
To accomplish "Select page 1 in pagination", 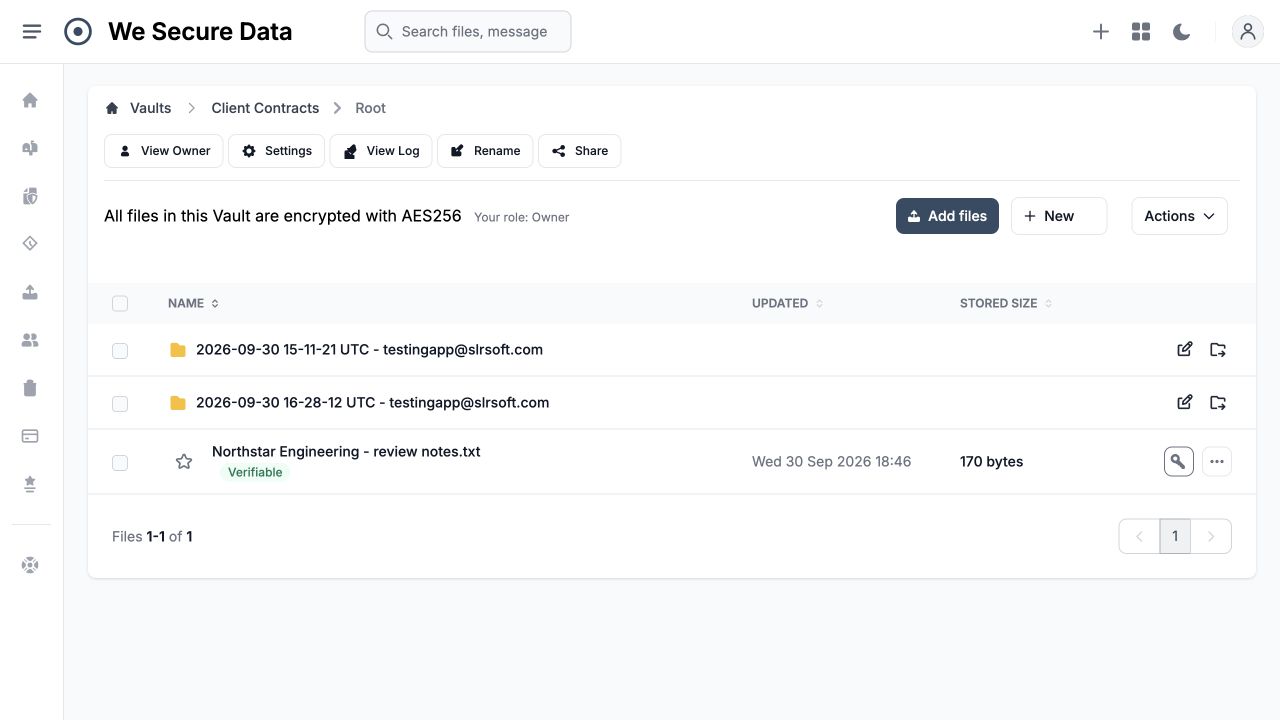I will 1175,536.
